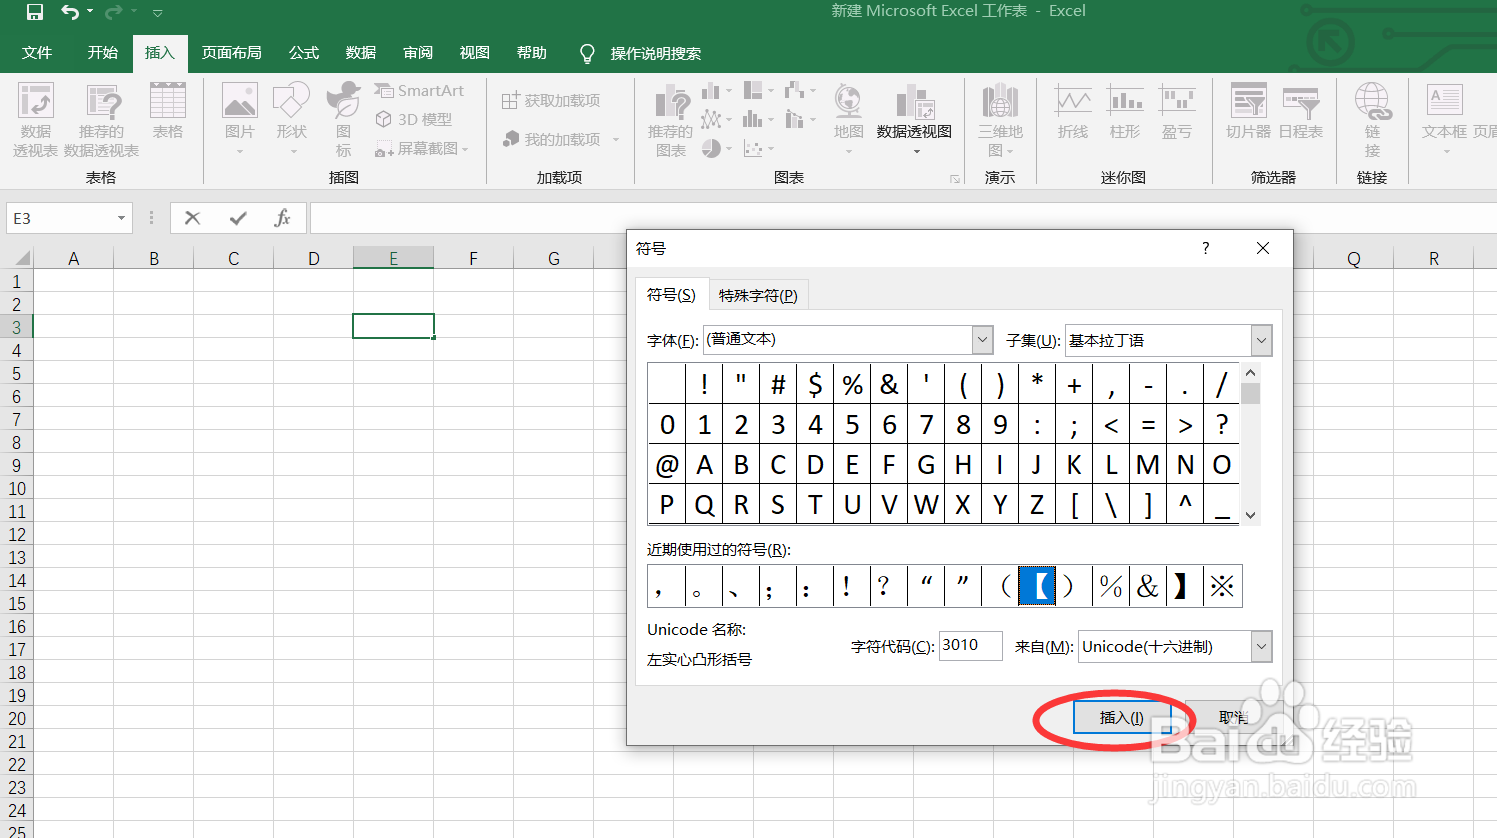The width and height of the screenshot is (1497, 838).
Task: Open the PivotTable tool
Action: (35, 120)
